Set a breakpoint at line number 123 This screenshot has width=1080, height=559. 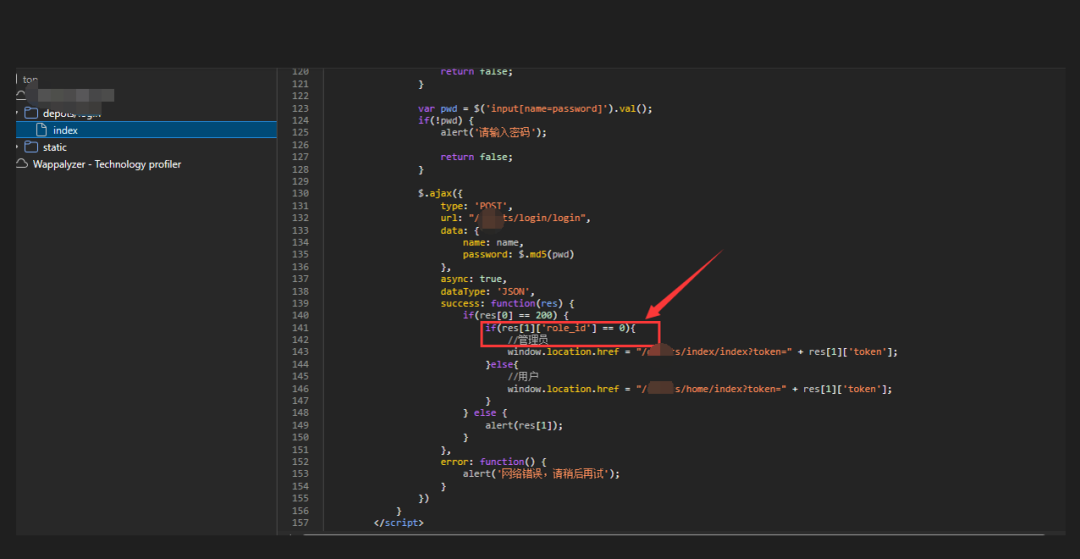tap(300, 108)
